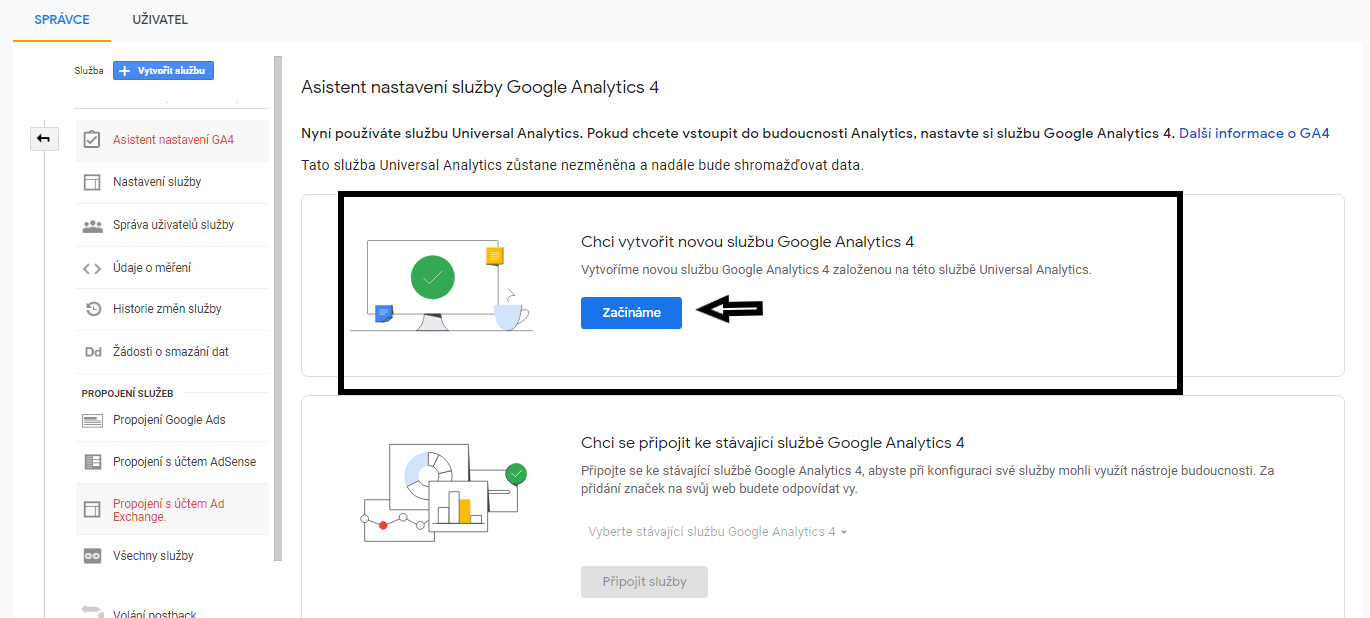The width and height of the screenshot is (1370, 618).
Task: Click the Údaje o měření code brackets icon
Action: tap(92, 268)
